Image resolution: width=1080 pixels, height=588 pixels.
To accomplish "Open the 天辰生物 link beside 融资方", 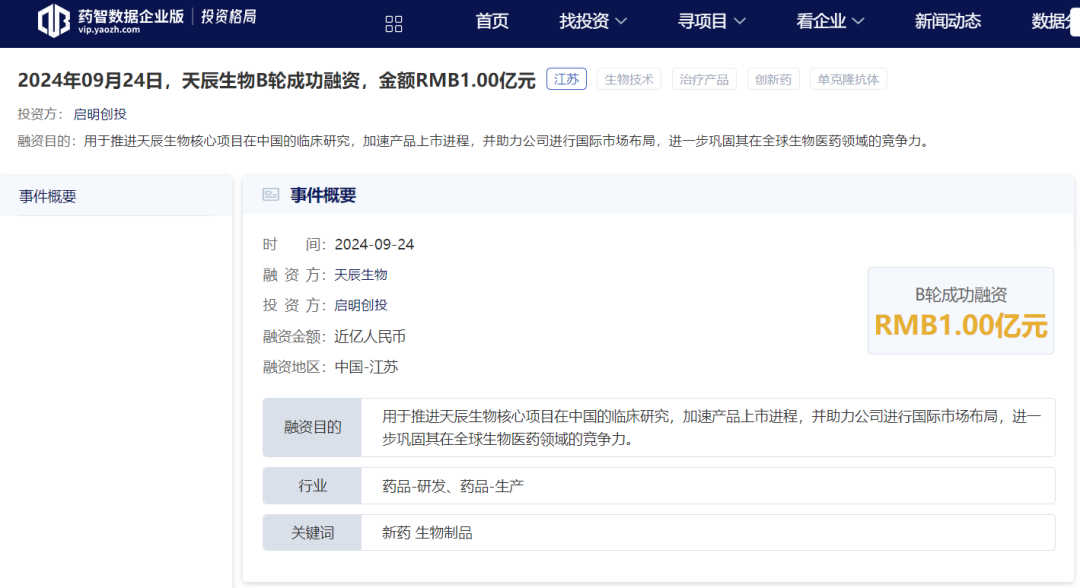I will point(361,275).
